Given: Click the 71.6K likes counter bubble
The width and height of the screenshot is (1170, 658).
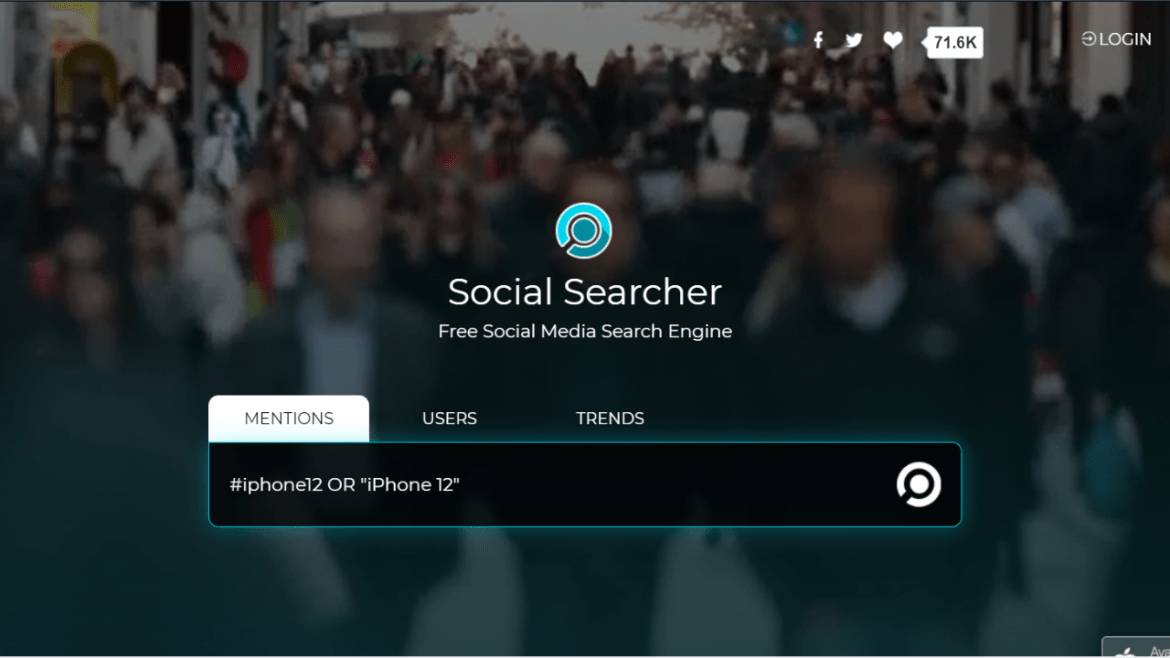Looking at the screenshot, I should (x=954, y=43).
